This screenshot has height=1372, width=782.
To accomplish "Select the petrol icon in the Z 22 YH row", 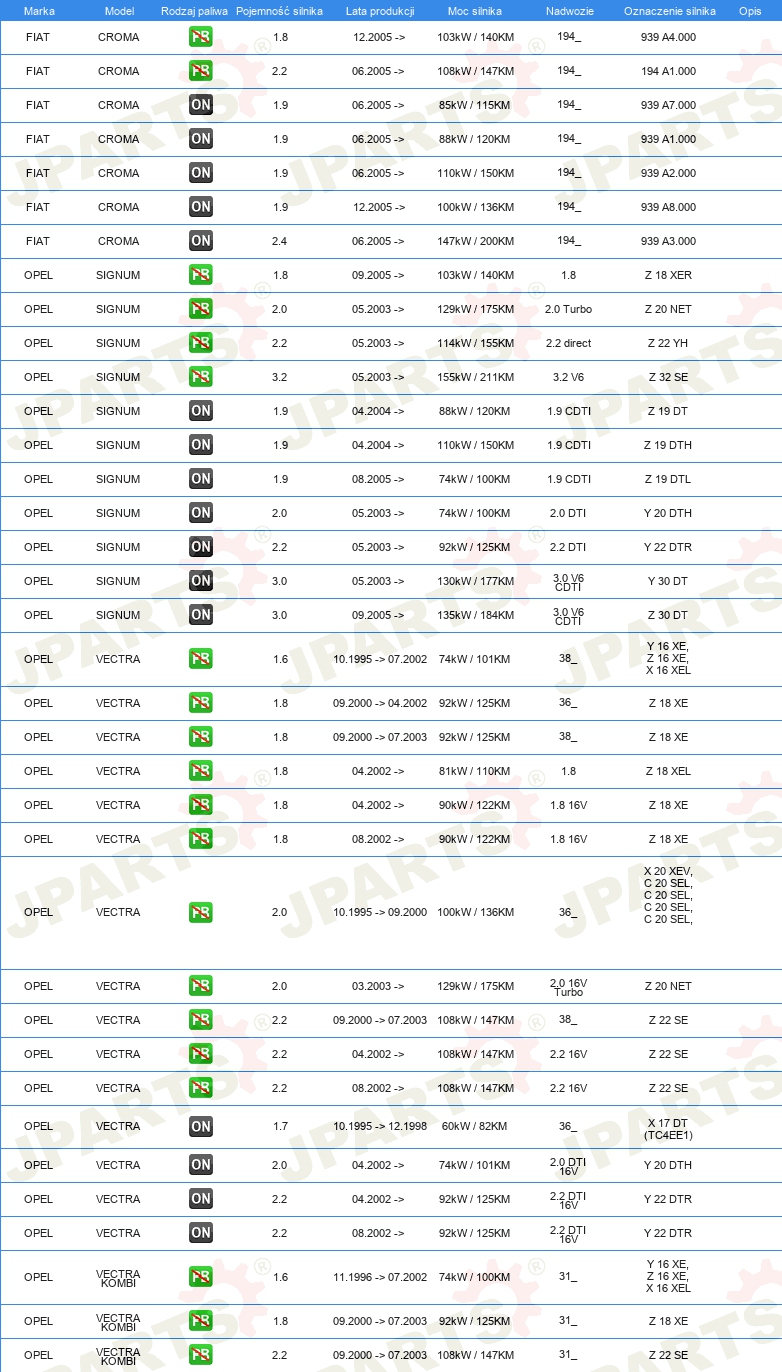I will (x=201, y=343).
